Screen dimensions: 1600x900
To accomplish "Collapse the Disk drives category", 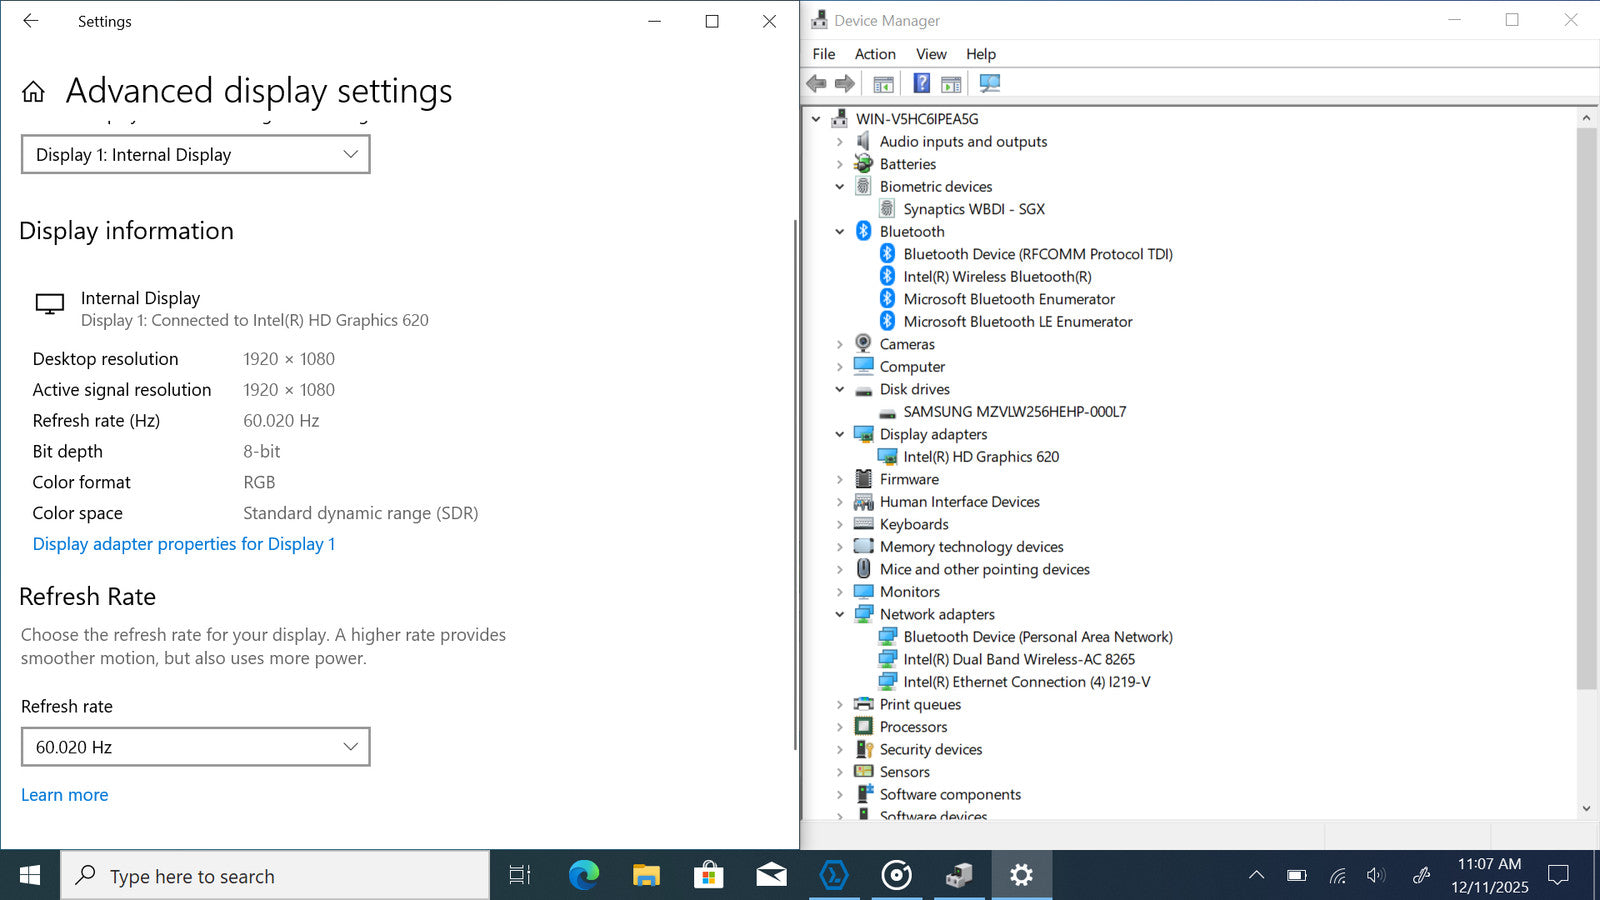I will pyautogui.click(x=840, y=389).
